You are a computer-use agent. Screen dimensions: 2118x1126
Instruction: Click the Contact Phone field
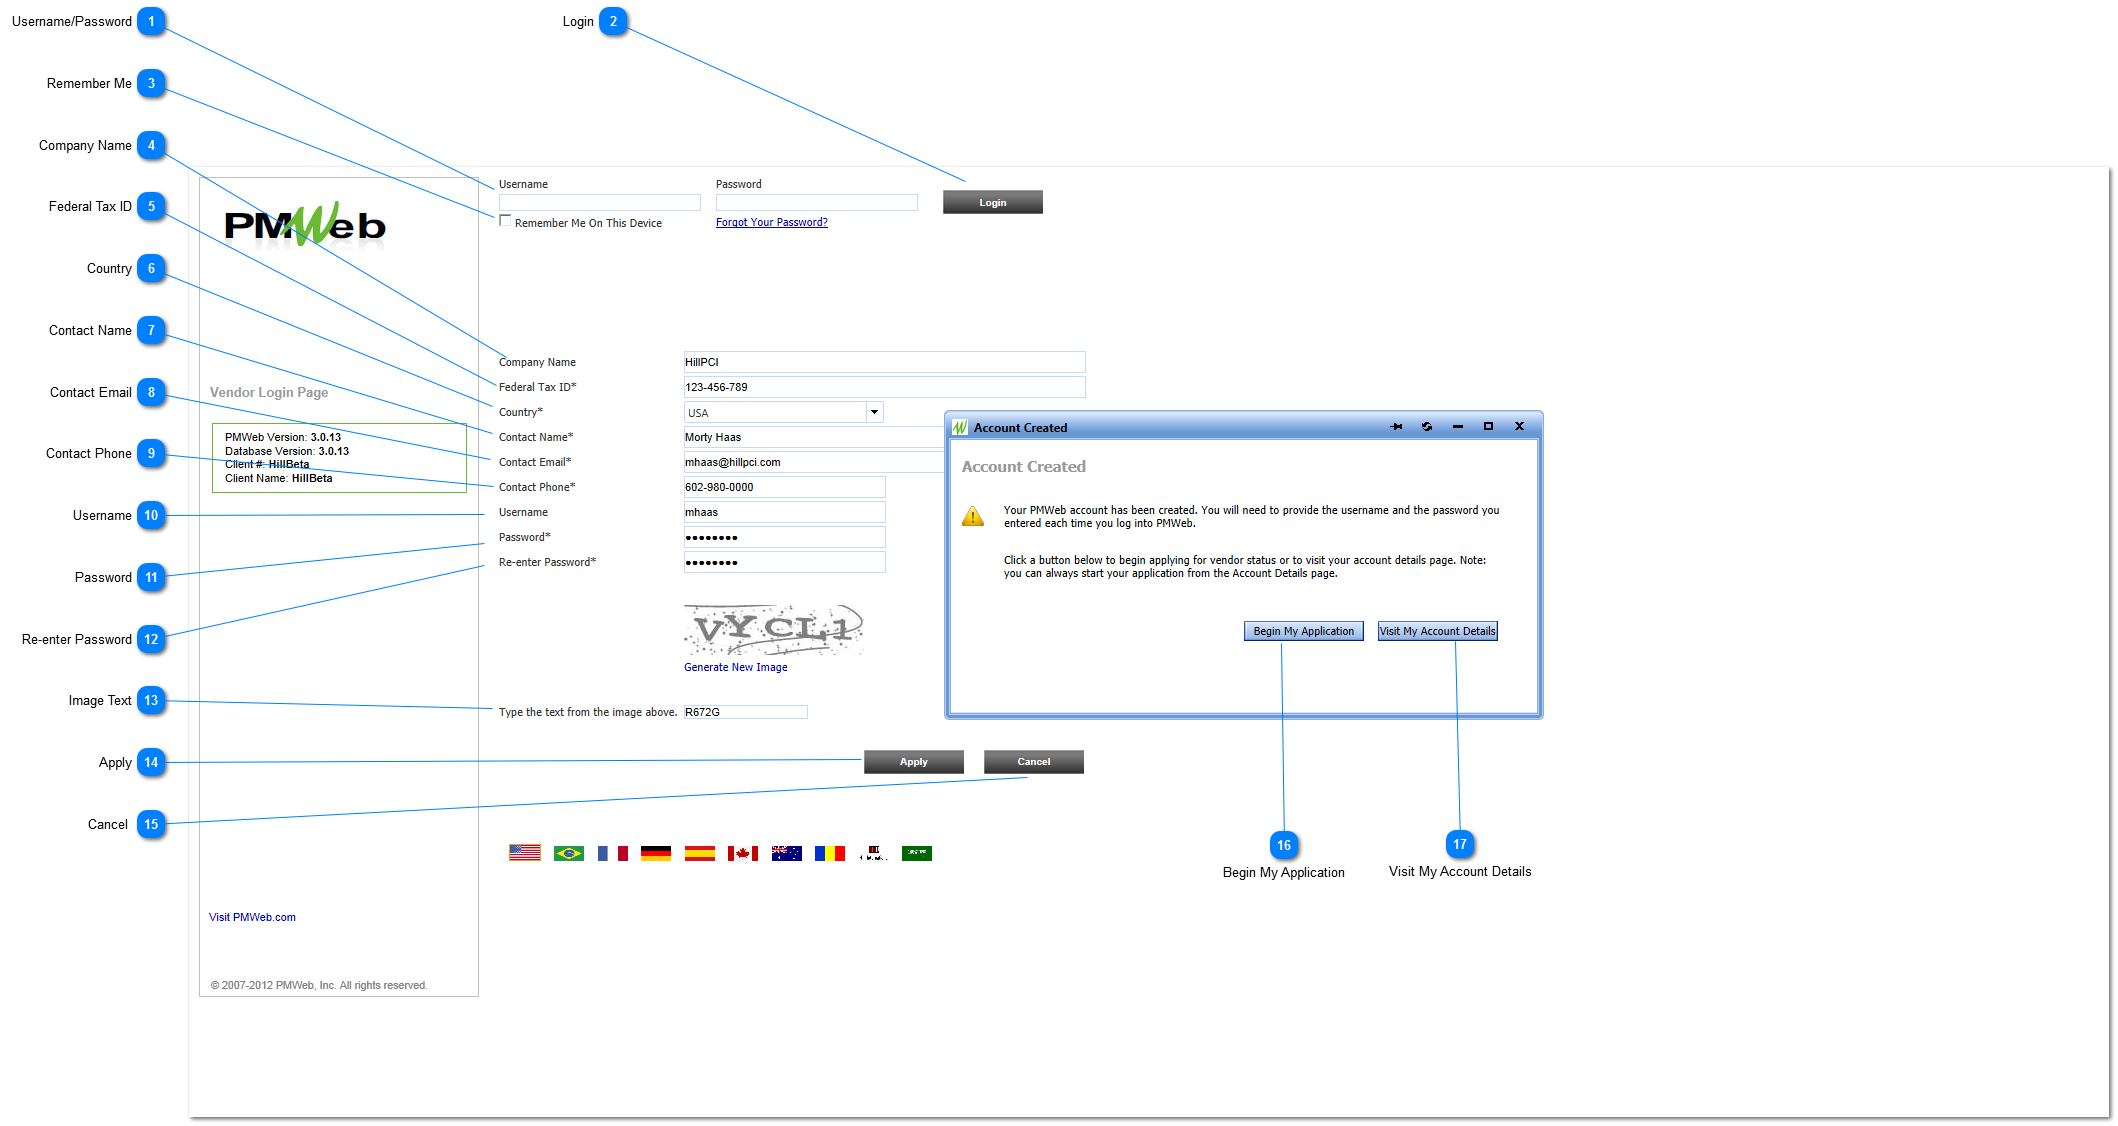(x=784, y=487)
